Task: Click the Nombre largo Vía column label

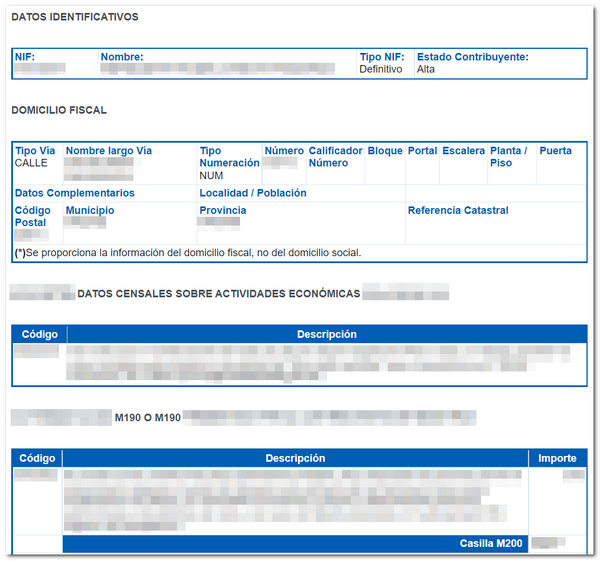Action: [x=109, y=151]
